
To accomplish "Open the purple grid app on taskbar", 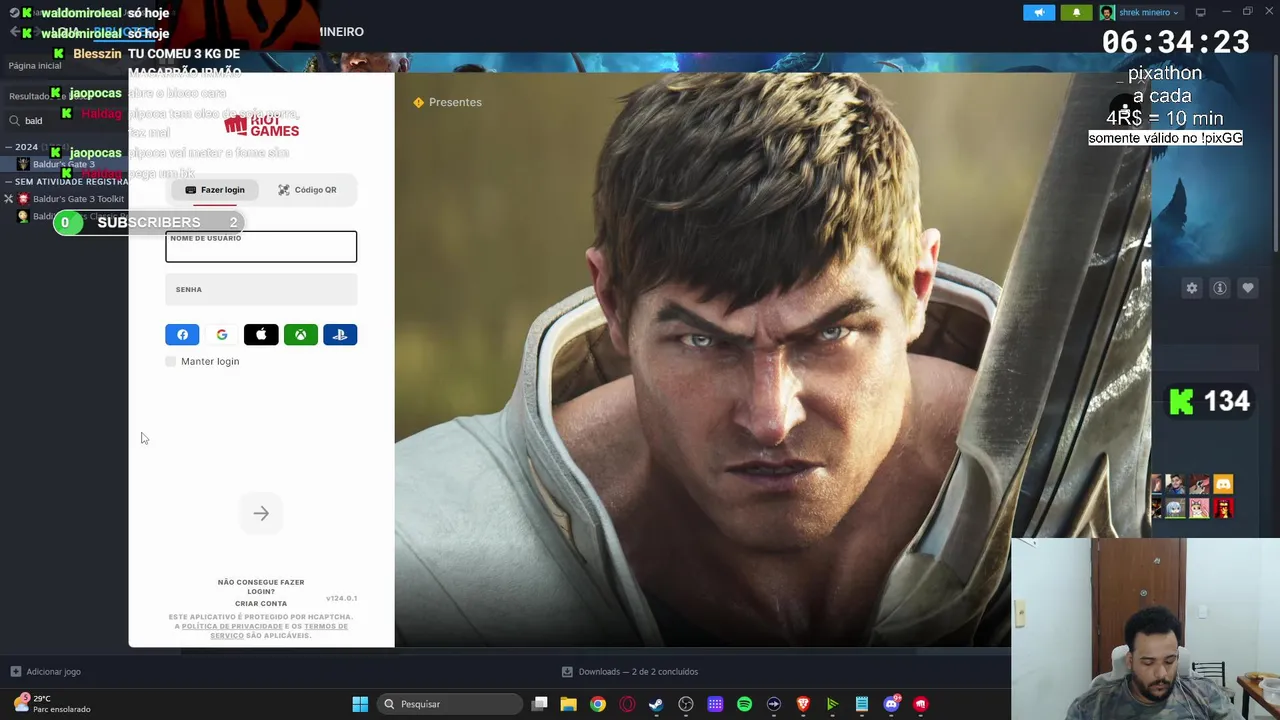I will (x=715, y=704).
